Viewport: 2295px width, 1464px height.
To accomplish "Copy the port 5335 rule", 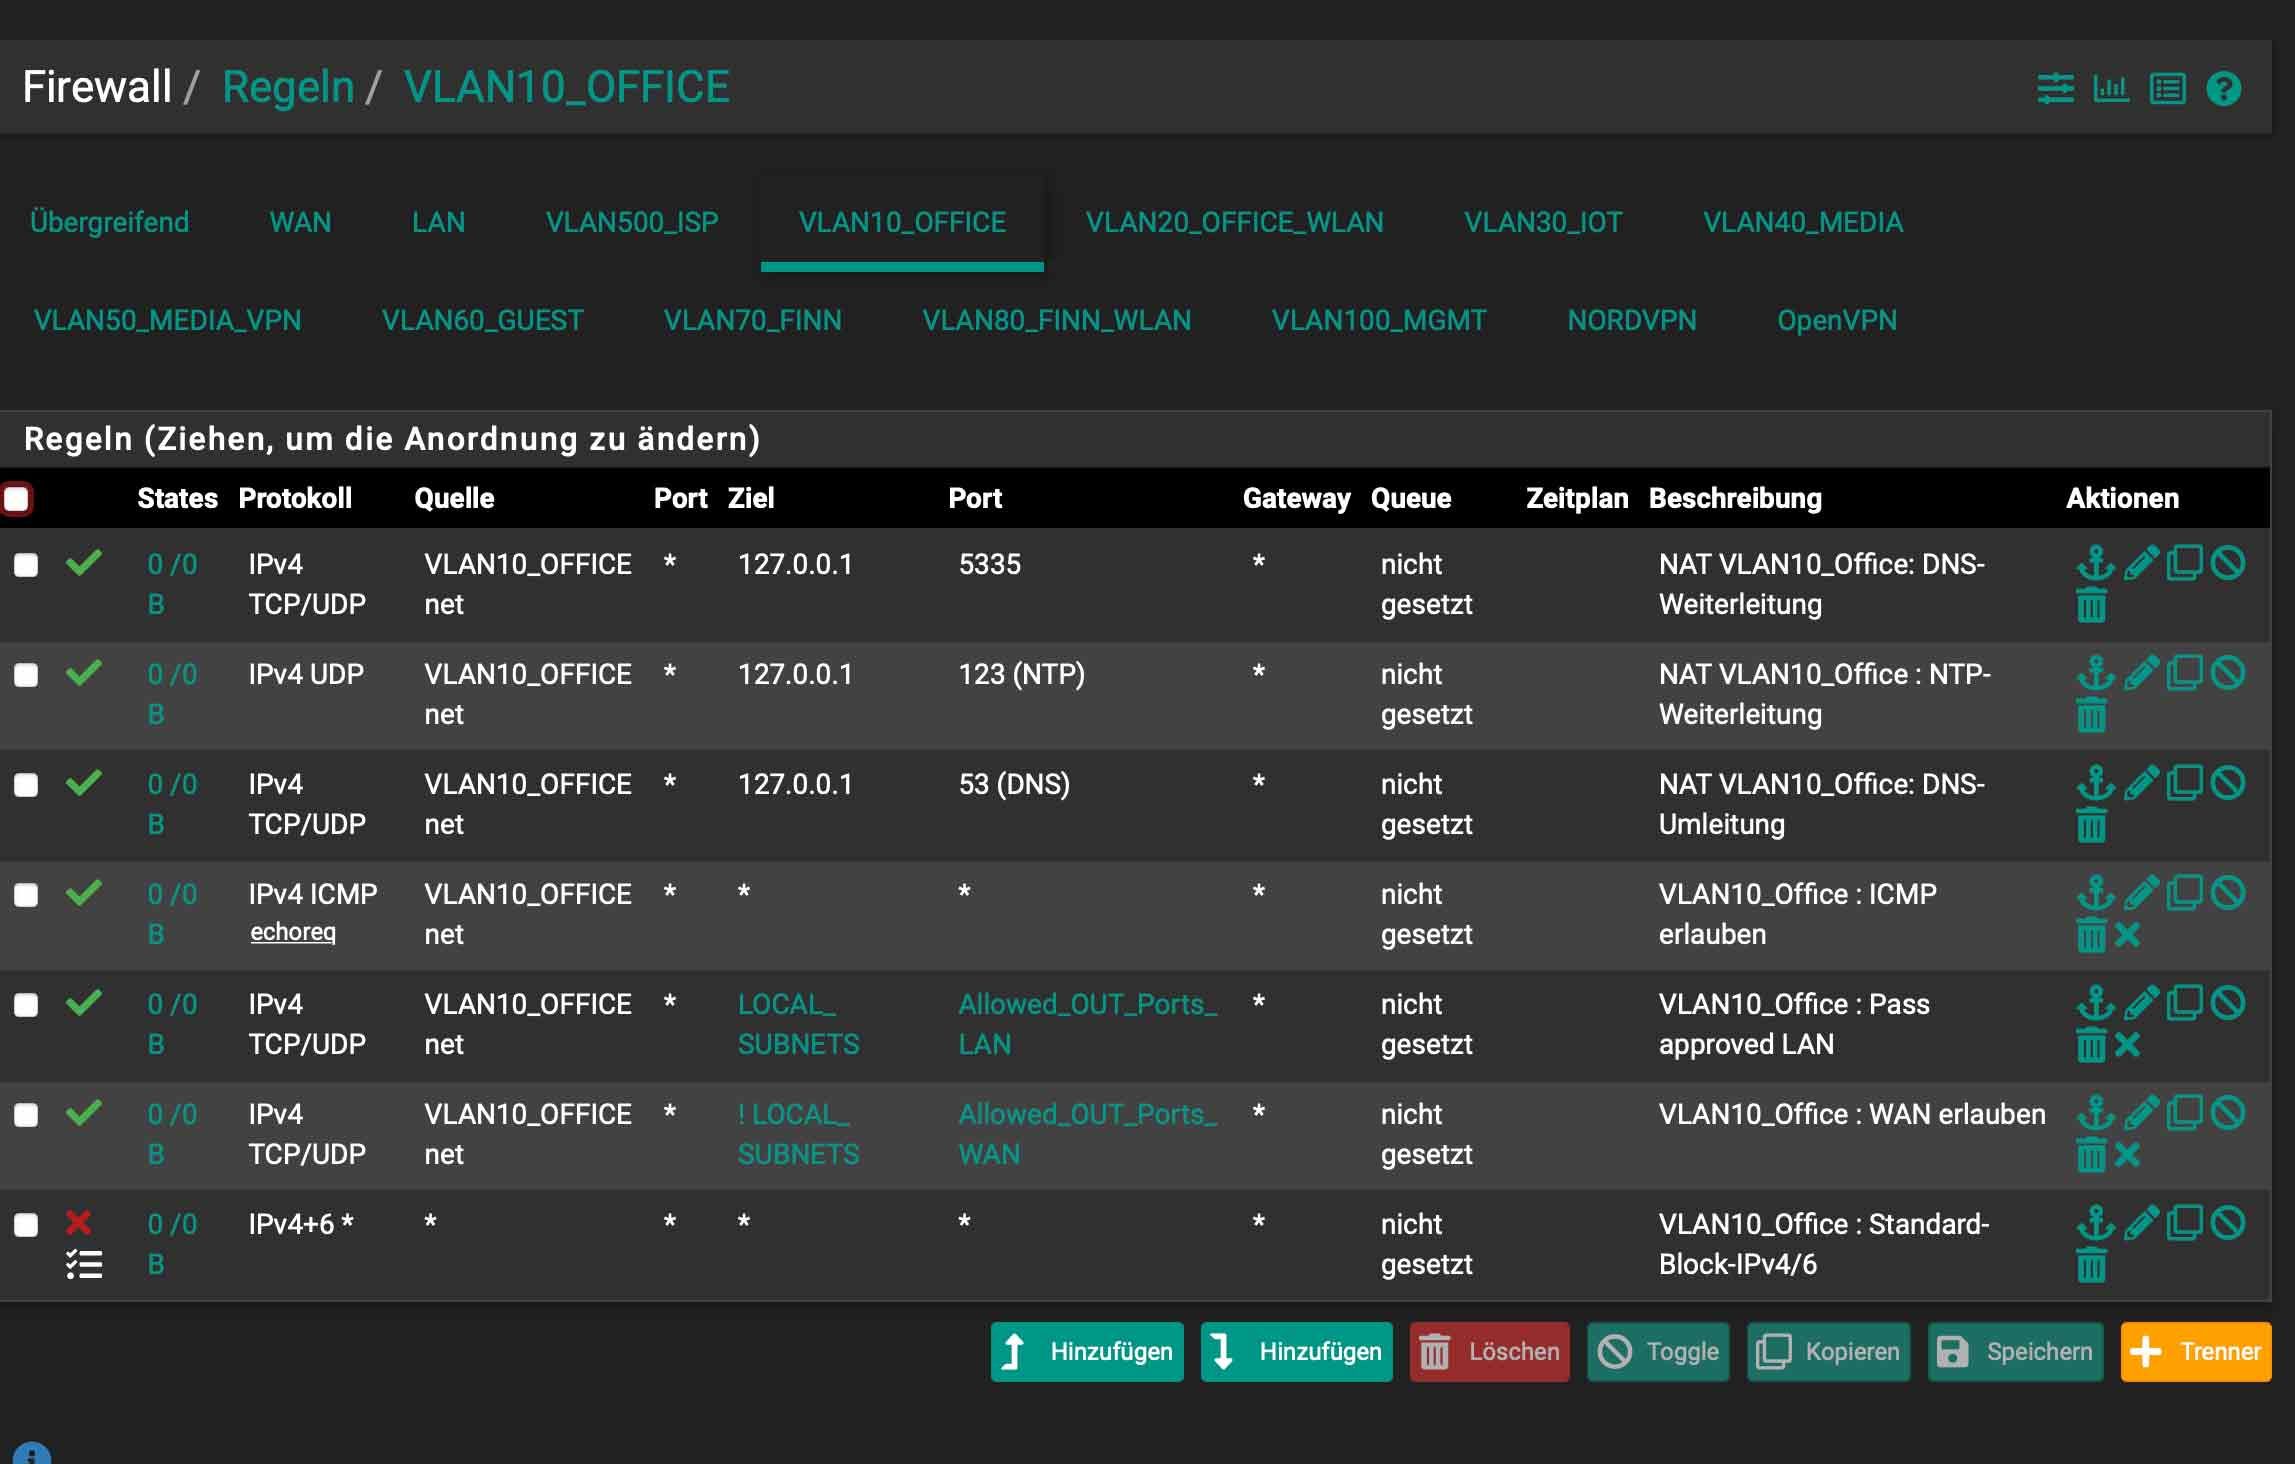I will 2185,563.
